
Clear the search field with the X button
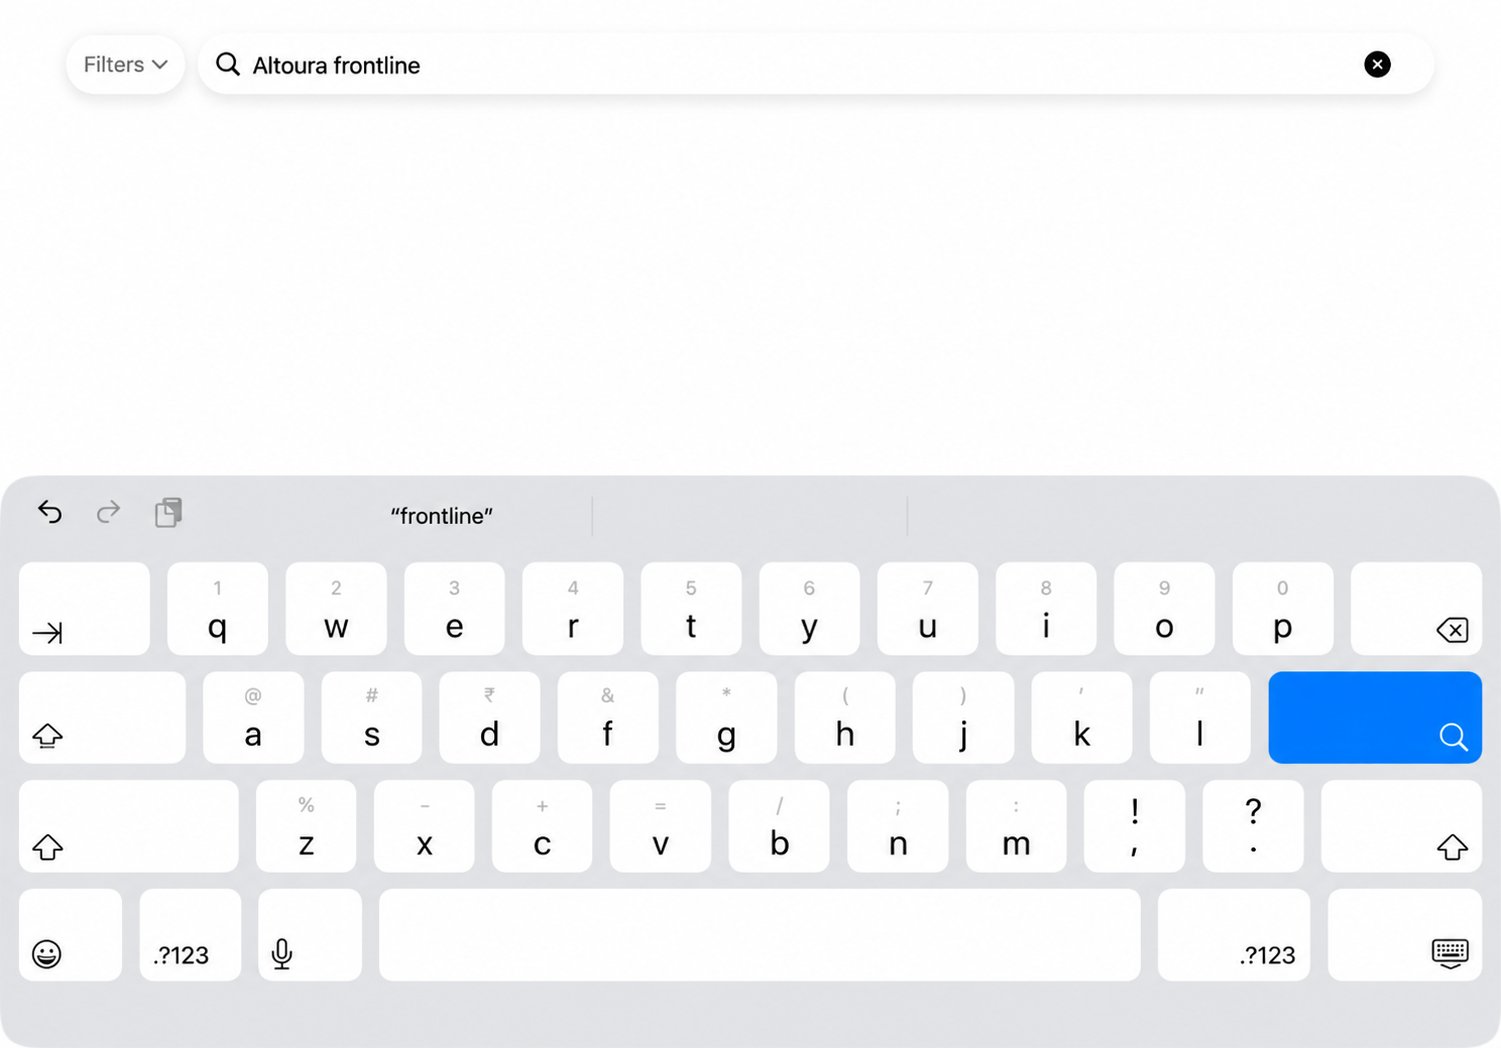(x=1377, y=65)
